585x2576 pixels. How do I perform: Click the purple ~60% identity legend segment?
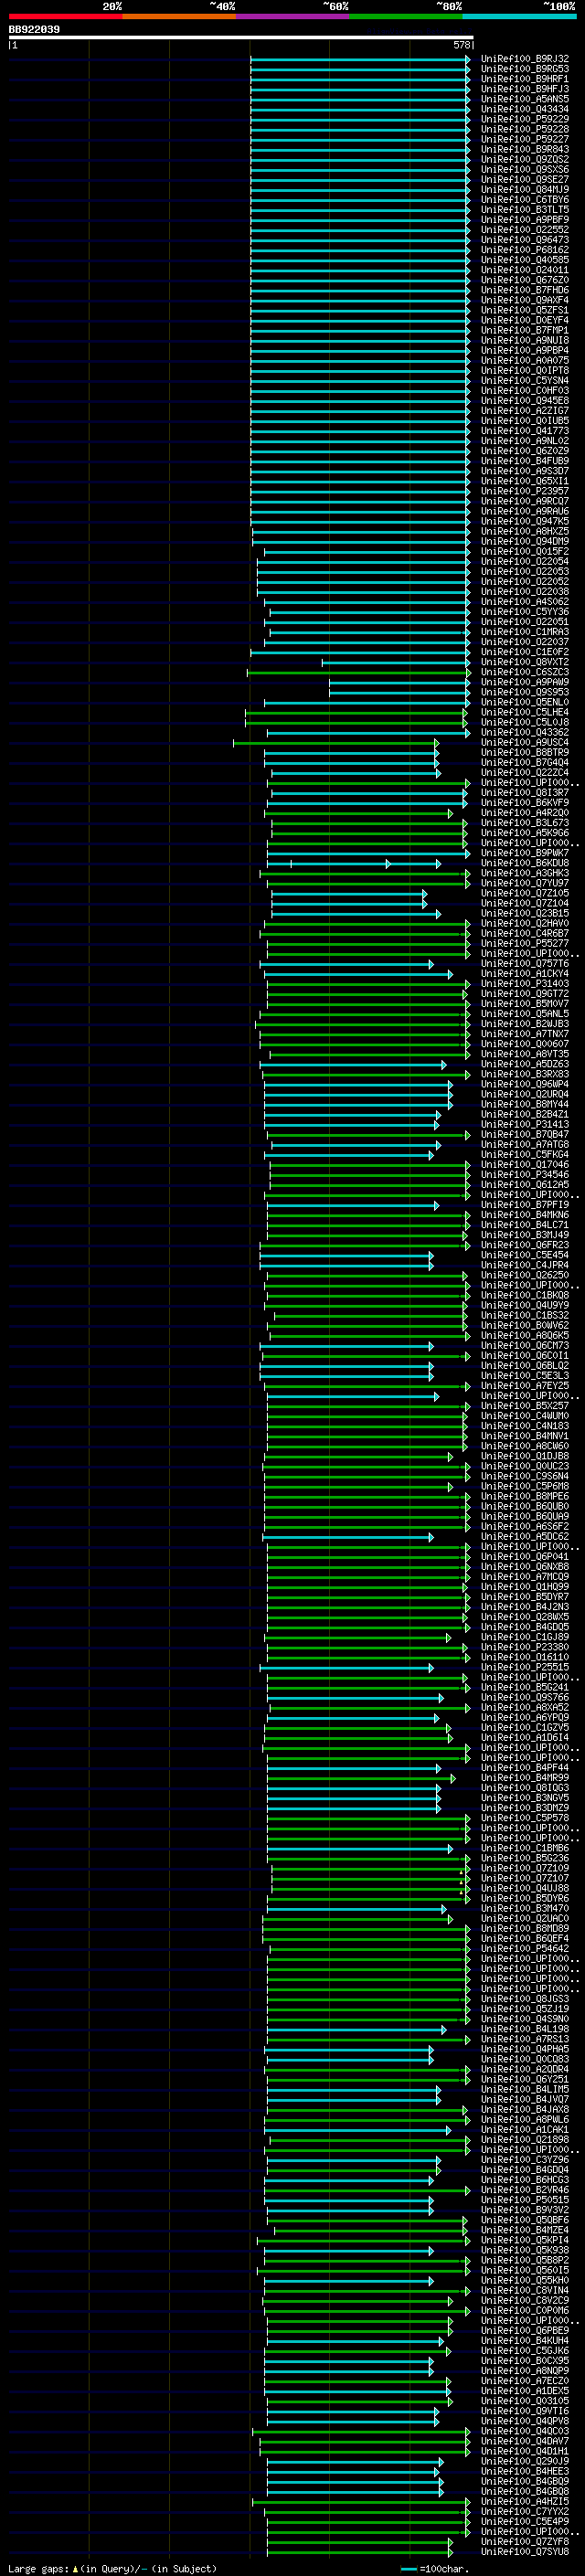pos(293,16)
